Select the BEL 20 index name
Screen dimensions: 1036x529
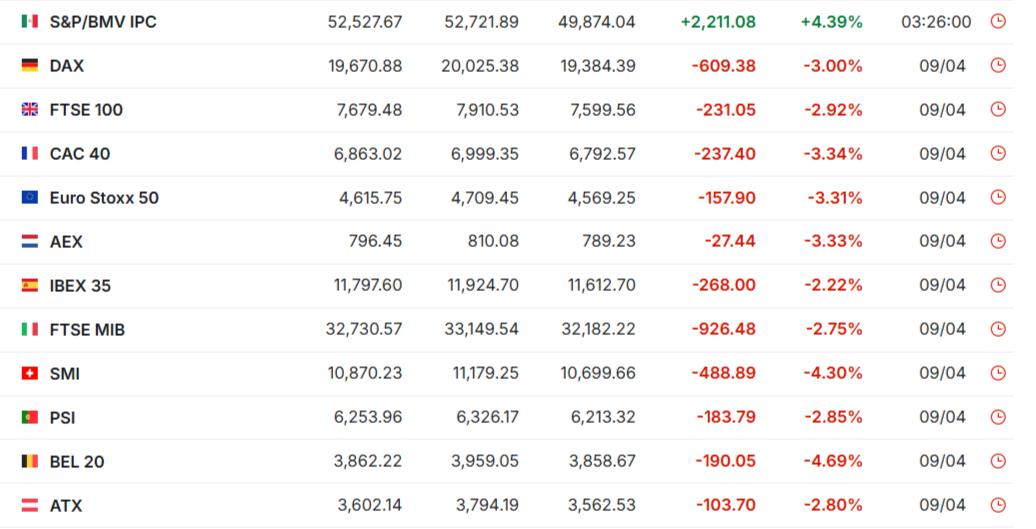pyautogui.click(x=77, y=462)
